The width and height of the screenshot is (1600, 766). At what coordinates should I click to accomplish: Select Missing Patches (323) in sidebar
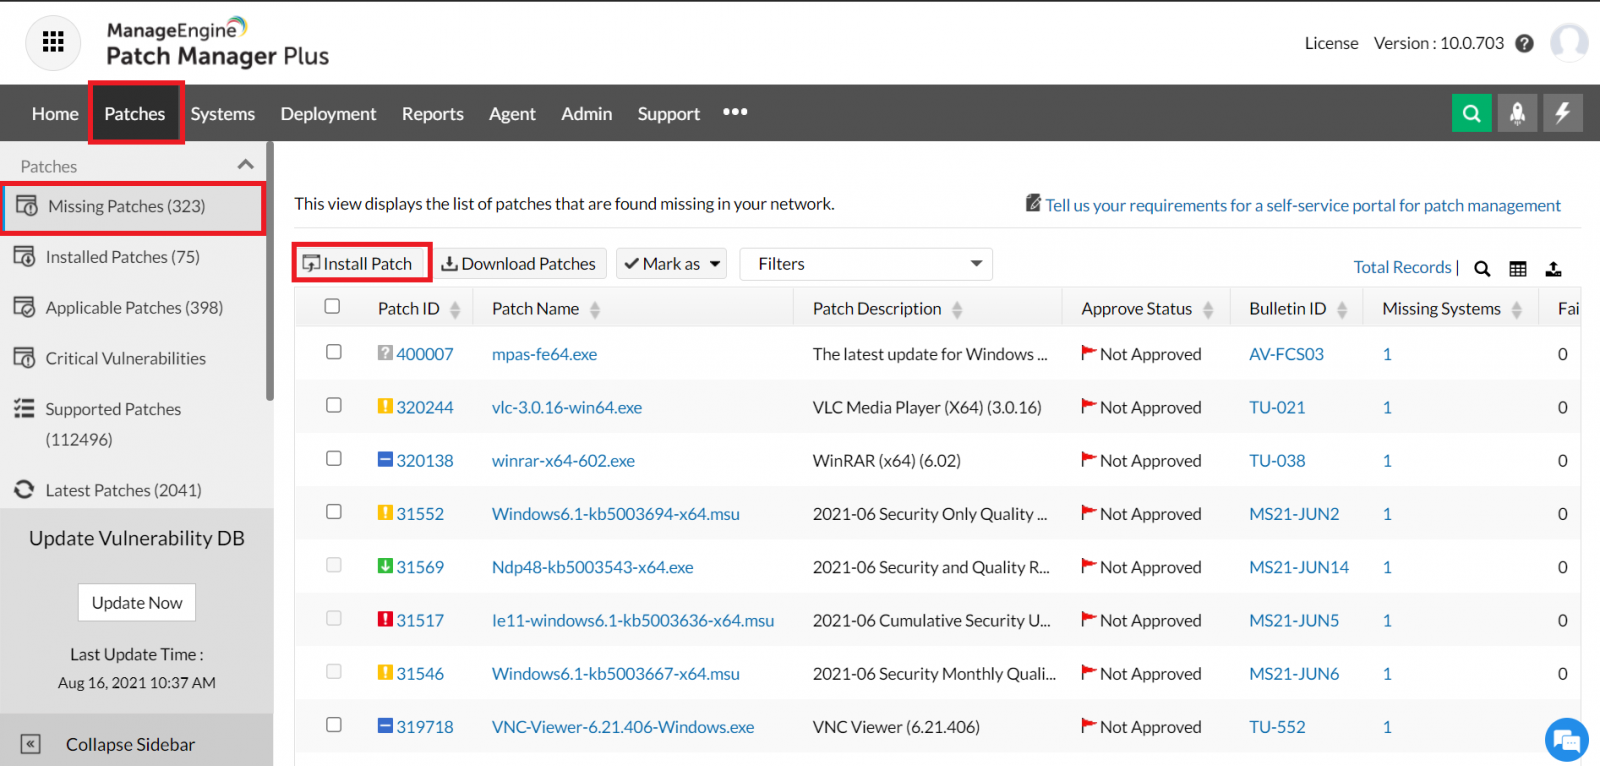click(133, 207)
